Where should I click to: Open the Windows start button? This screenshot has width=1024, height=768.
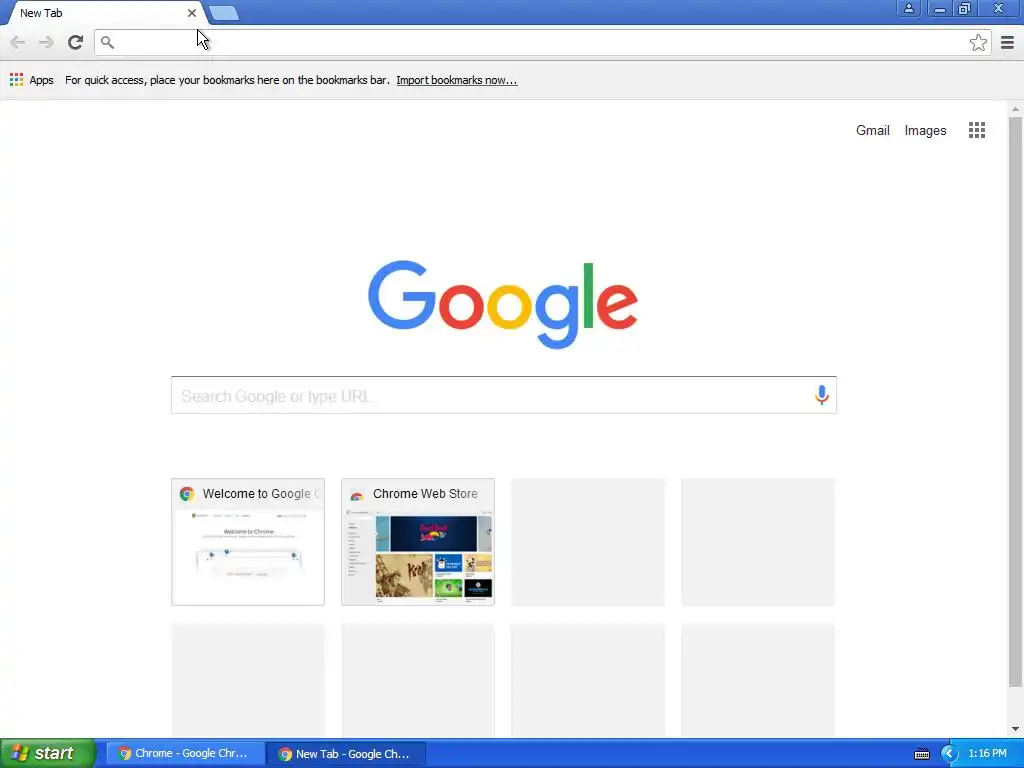pyautogui.click(x=48, y=754)
